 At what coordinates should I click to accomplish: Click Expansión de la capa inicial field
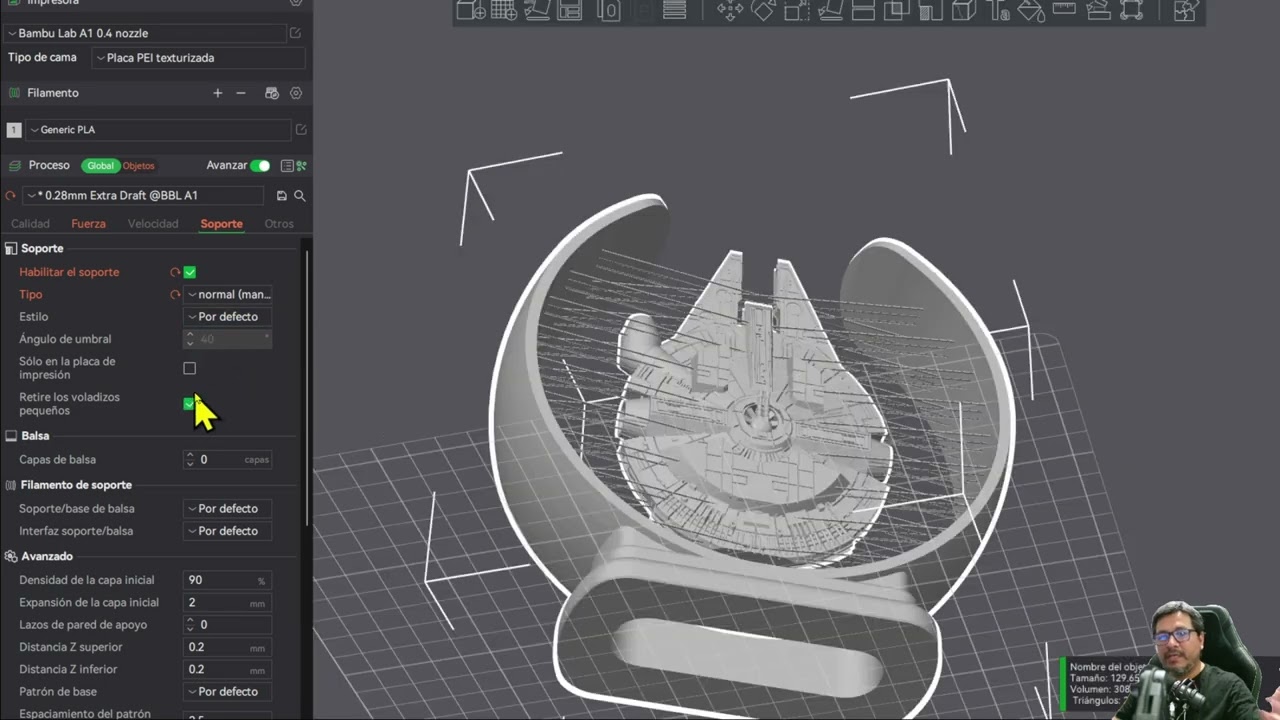coord(228,603)
